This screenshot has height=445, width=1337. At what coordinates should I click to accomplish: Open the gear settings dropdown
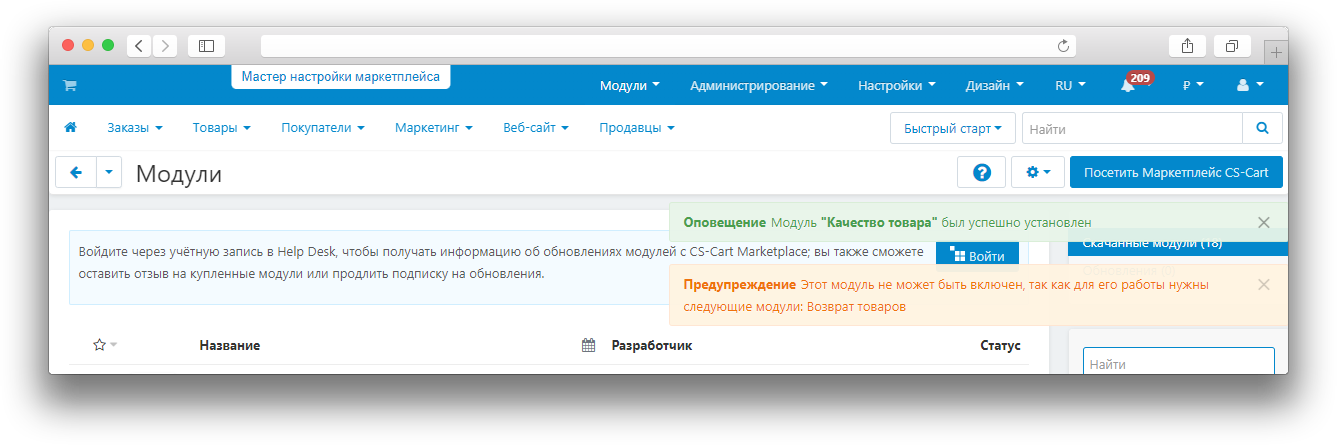click(1038, 172)
